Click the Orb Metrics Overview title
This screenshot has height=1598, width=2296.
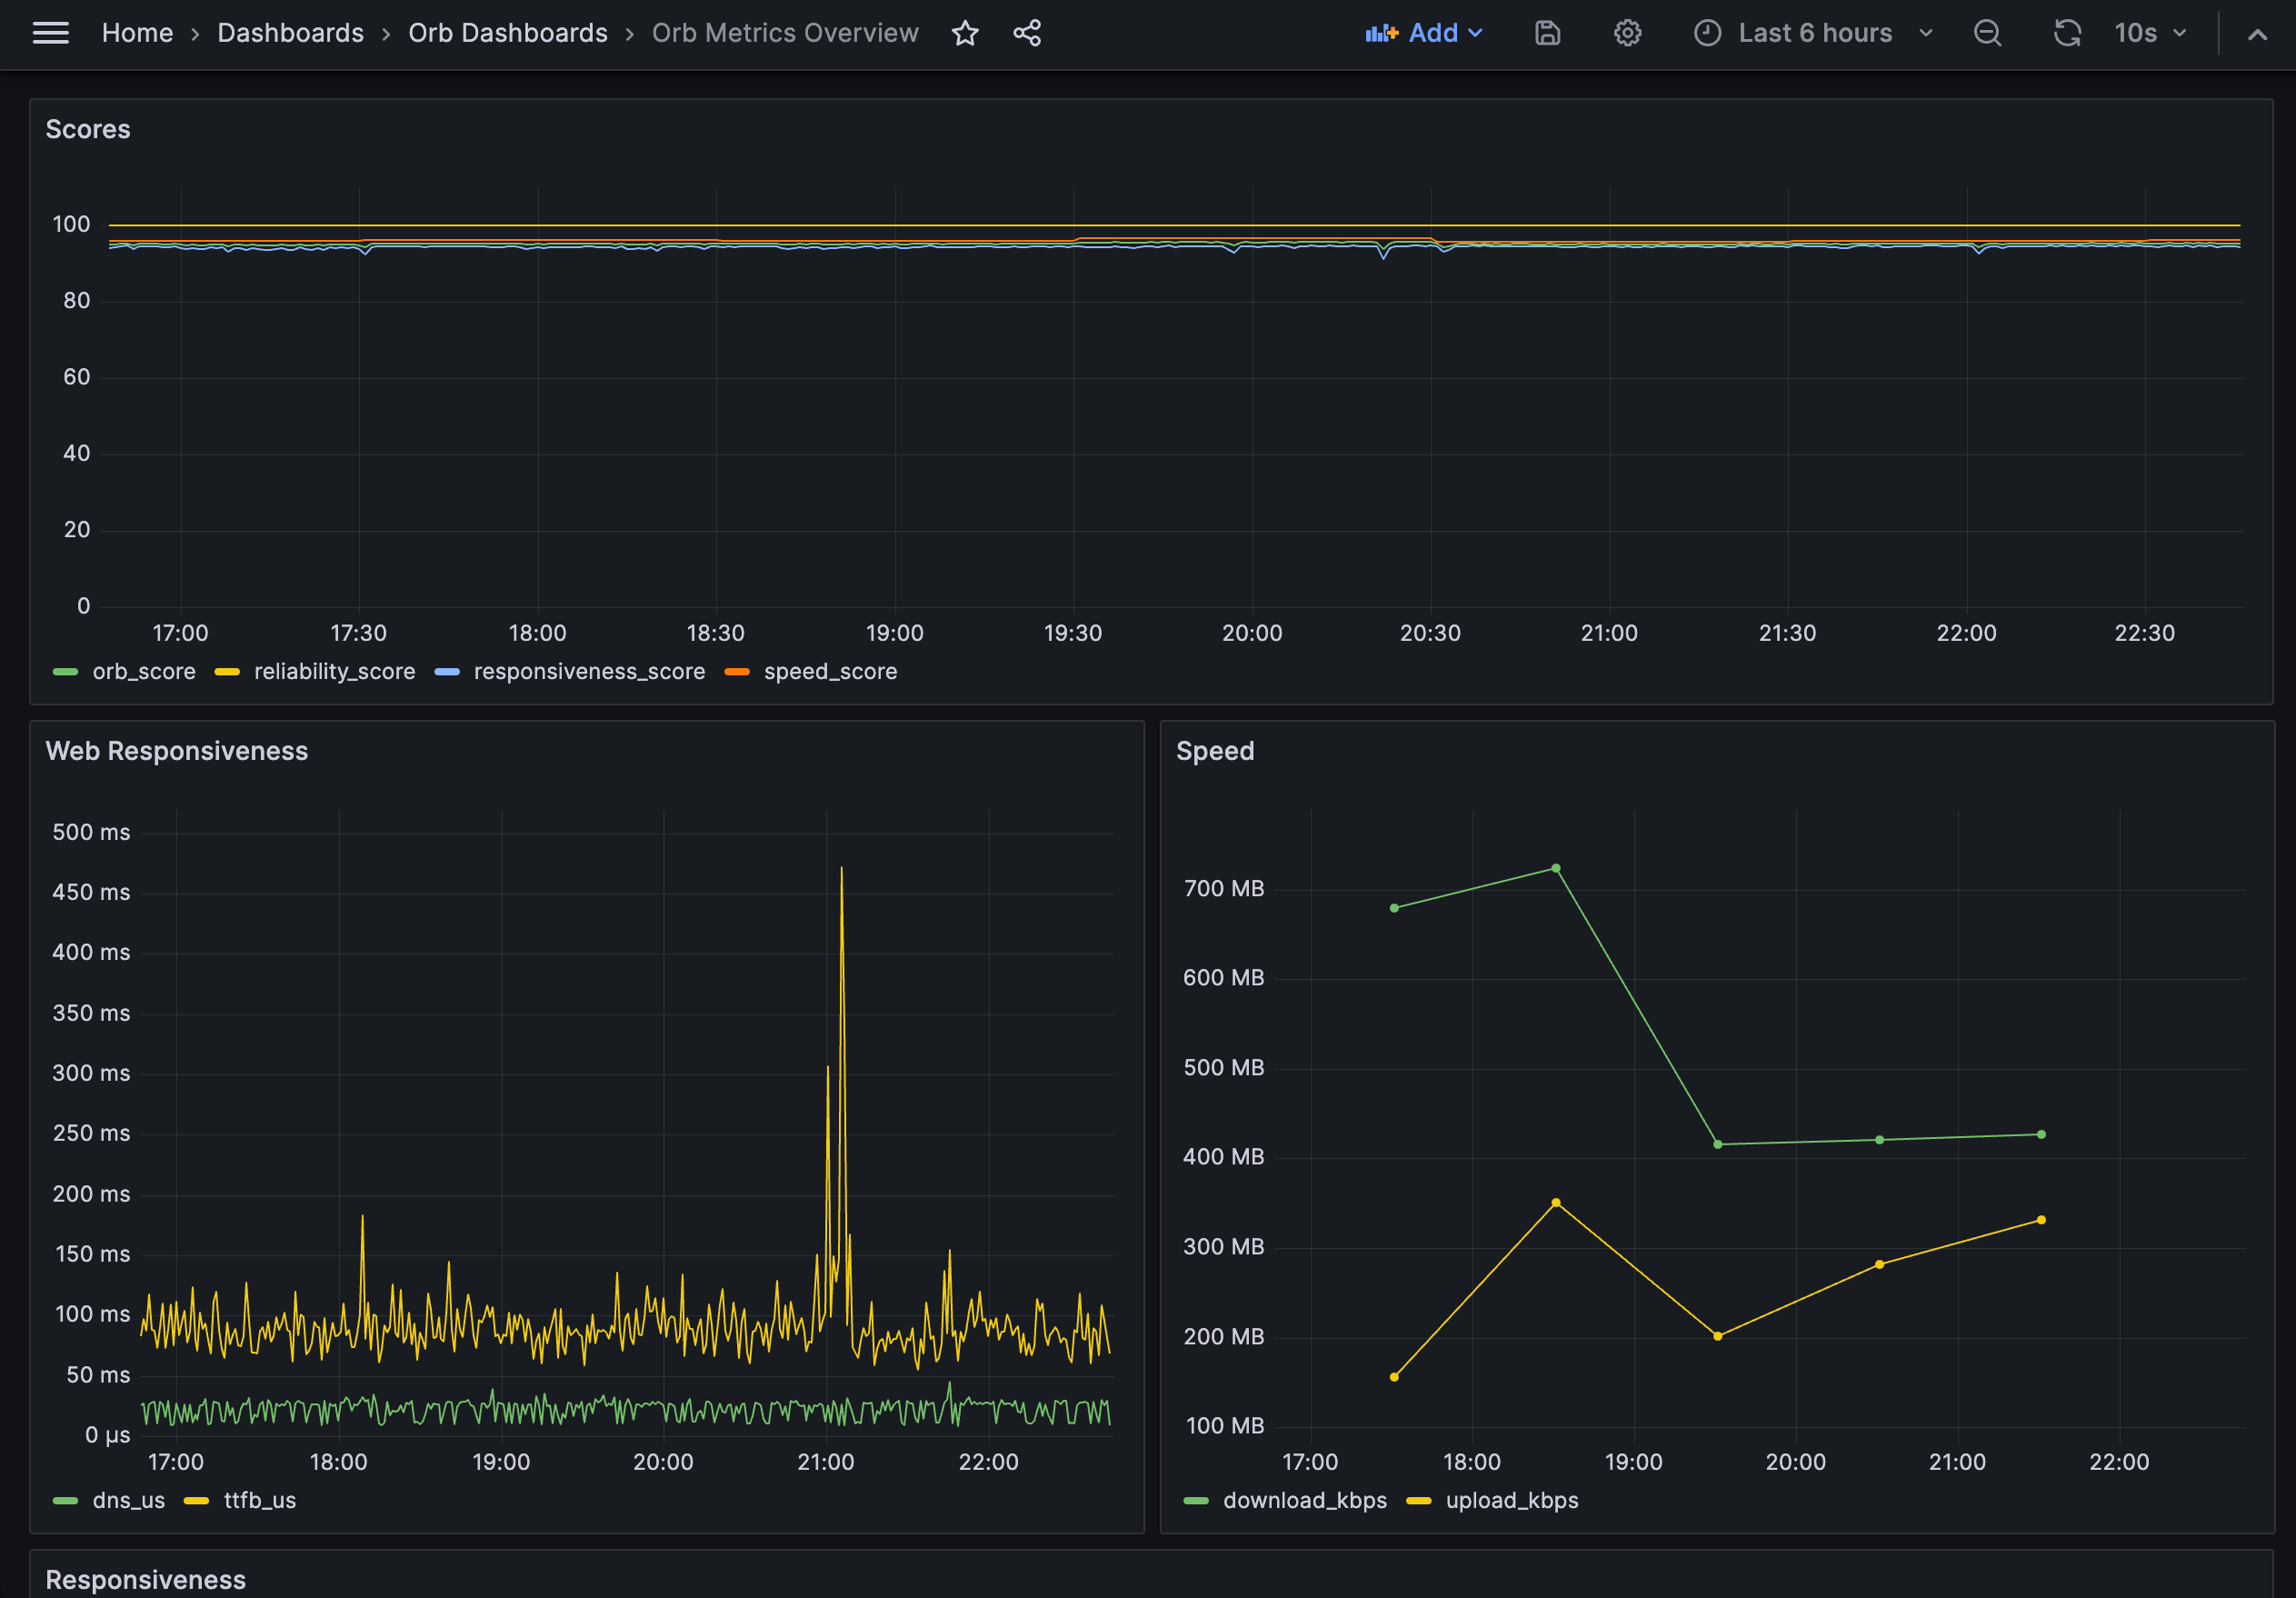coord(785,33)
